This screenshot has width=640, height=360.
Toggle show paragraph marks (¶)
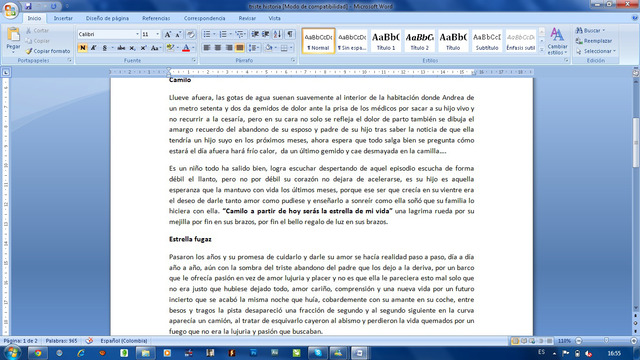point(290,34)
